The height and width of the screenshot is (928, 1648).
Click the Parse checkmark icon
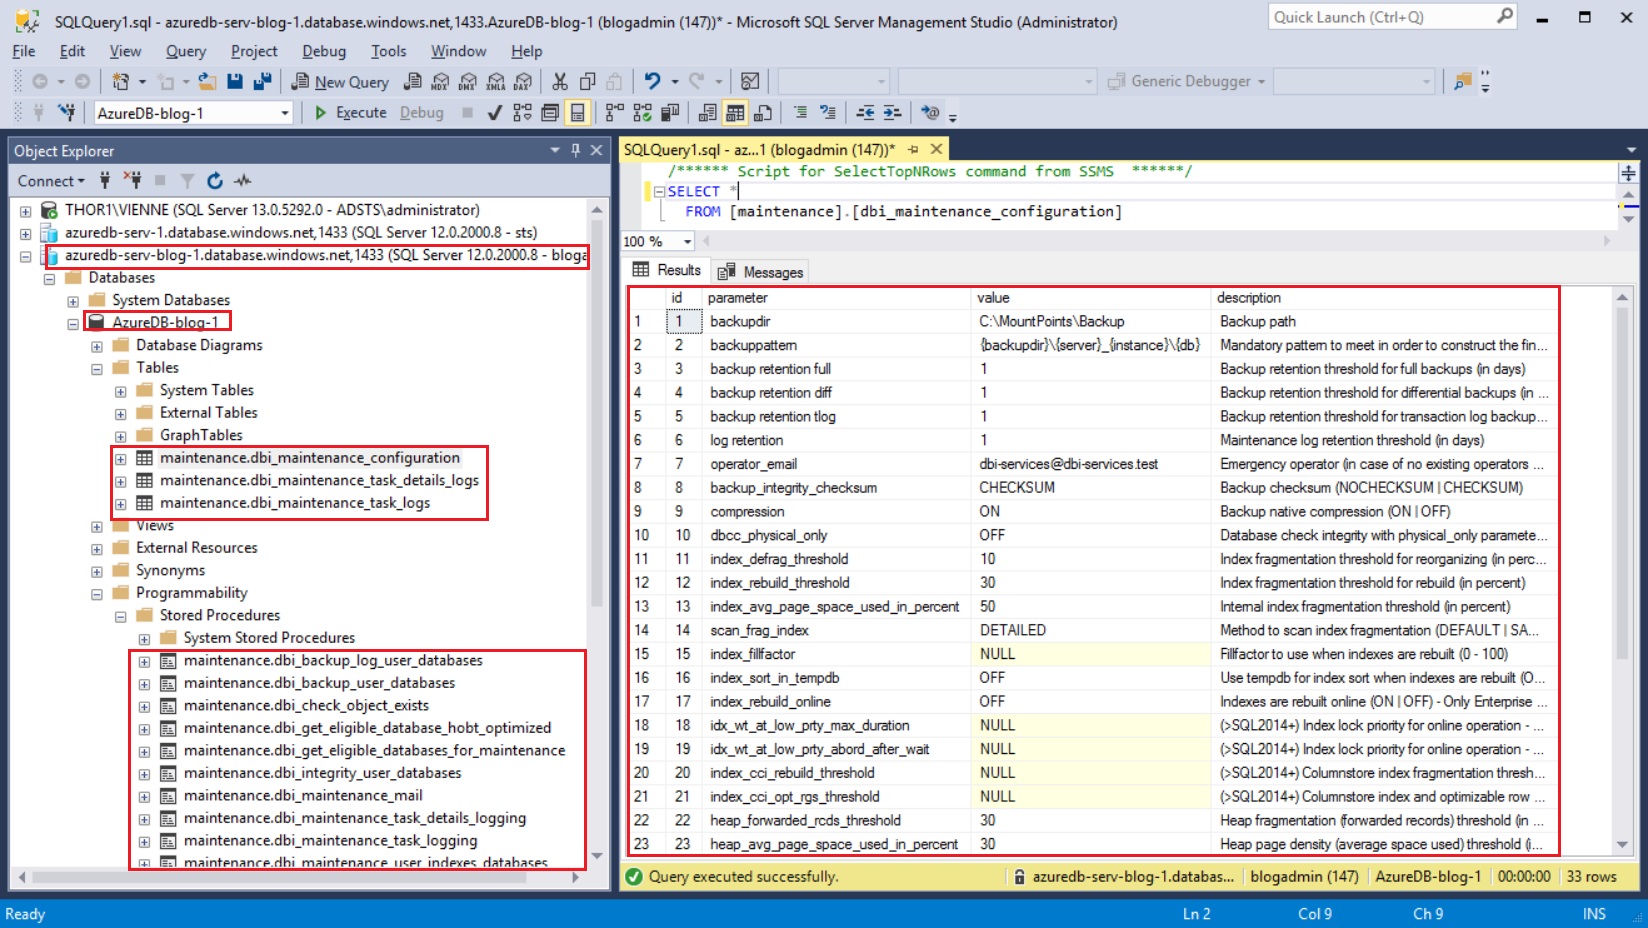click(x=494, y=113)
